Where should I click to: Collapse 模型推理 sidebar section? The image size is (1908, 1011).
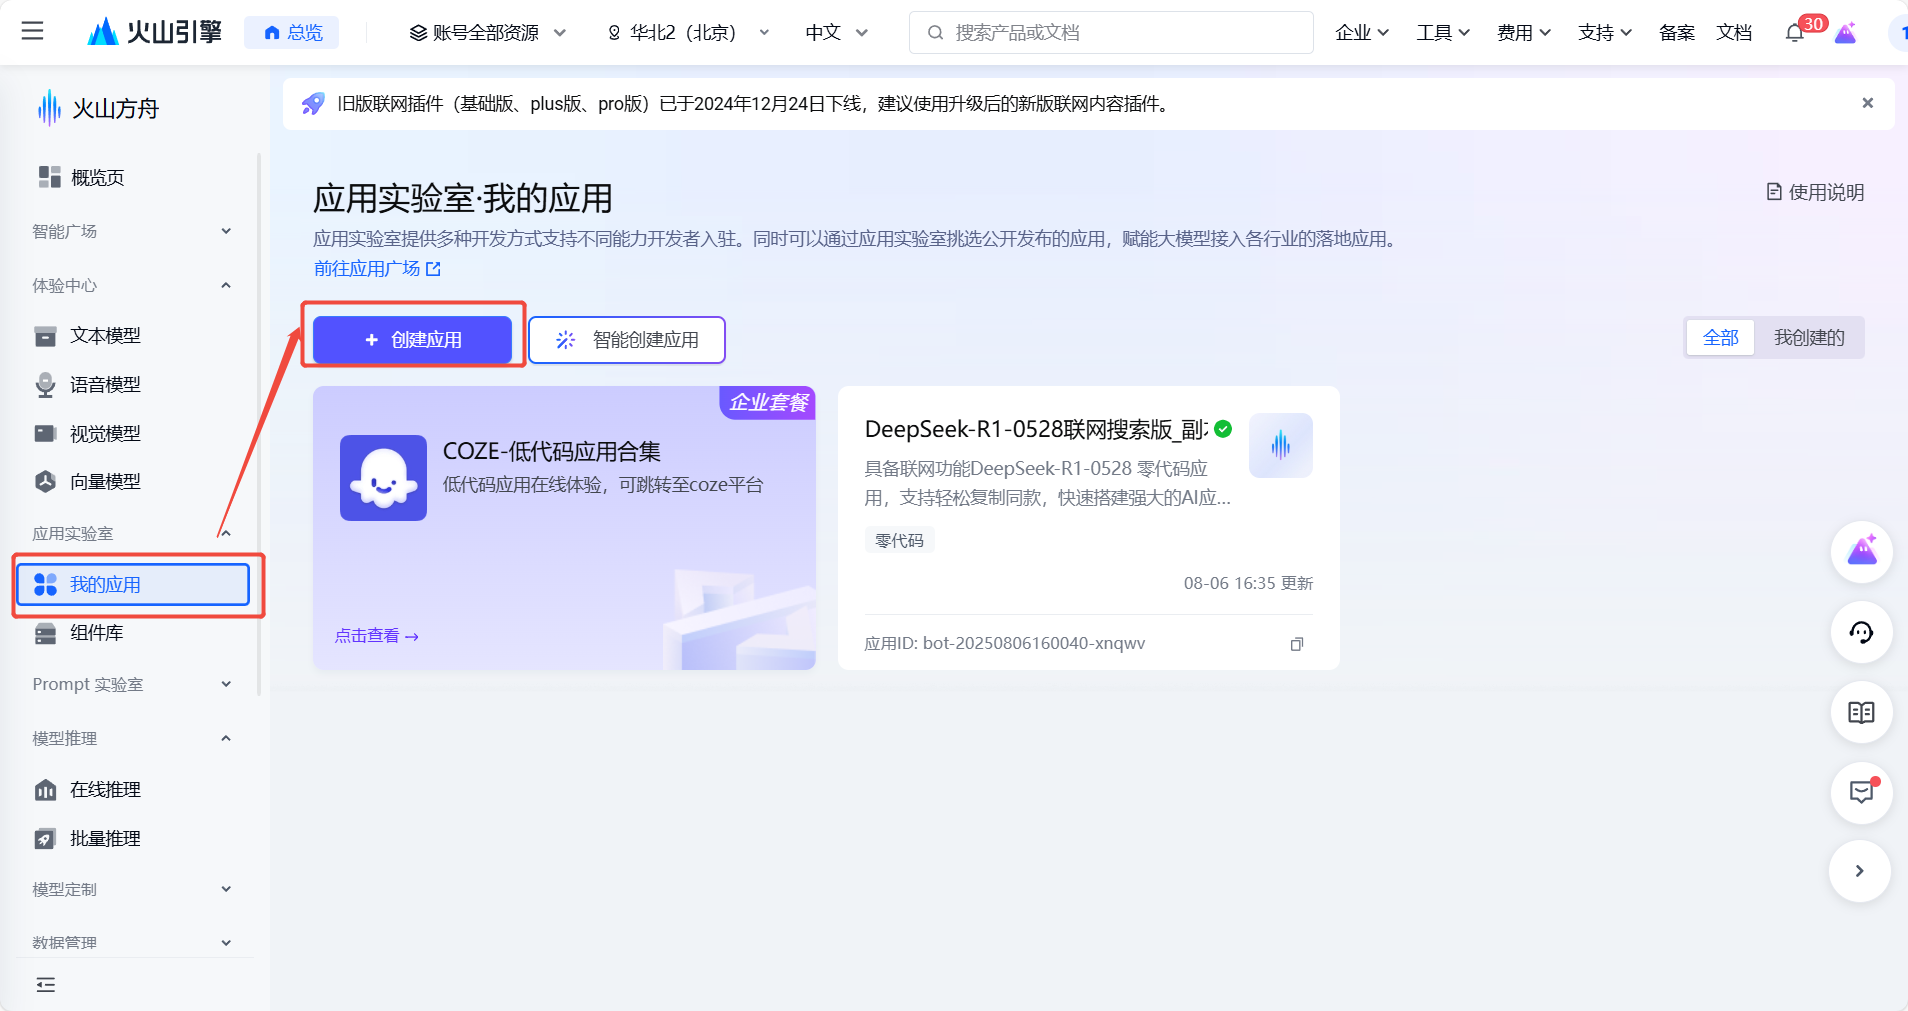coord(130,738)
